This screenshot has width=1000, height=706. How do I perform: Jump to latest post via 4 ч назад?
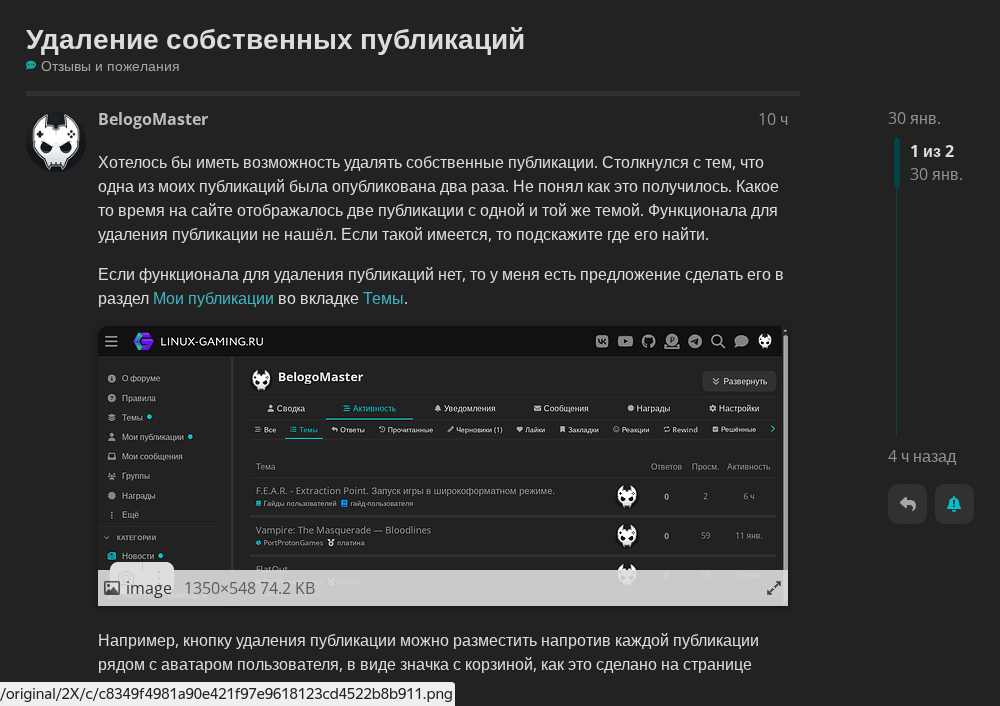(921, 457)
